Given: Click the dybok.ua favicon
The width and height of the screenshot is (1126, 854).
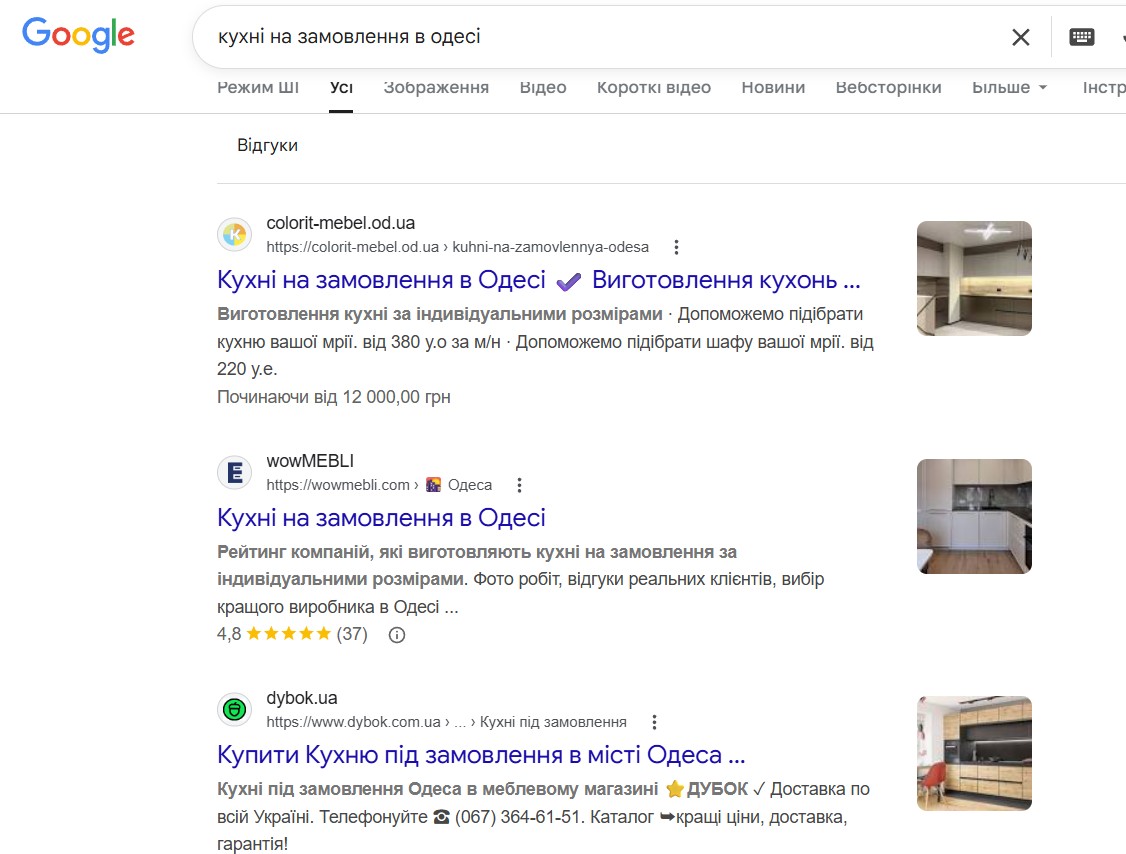Looking at the screenshot, I should click(235, 710).
